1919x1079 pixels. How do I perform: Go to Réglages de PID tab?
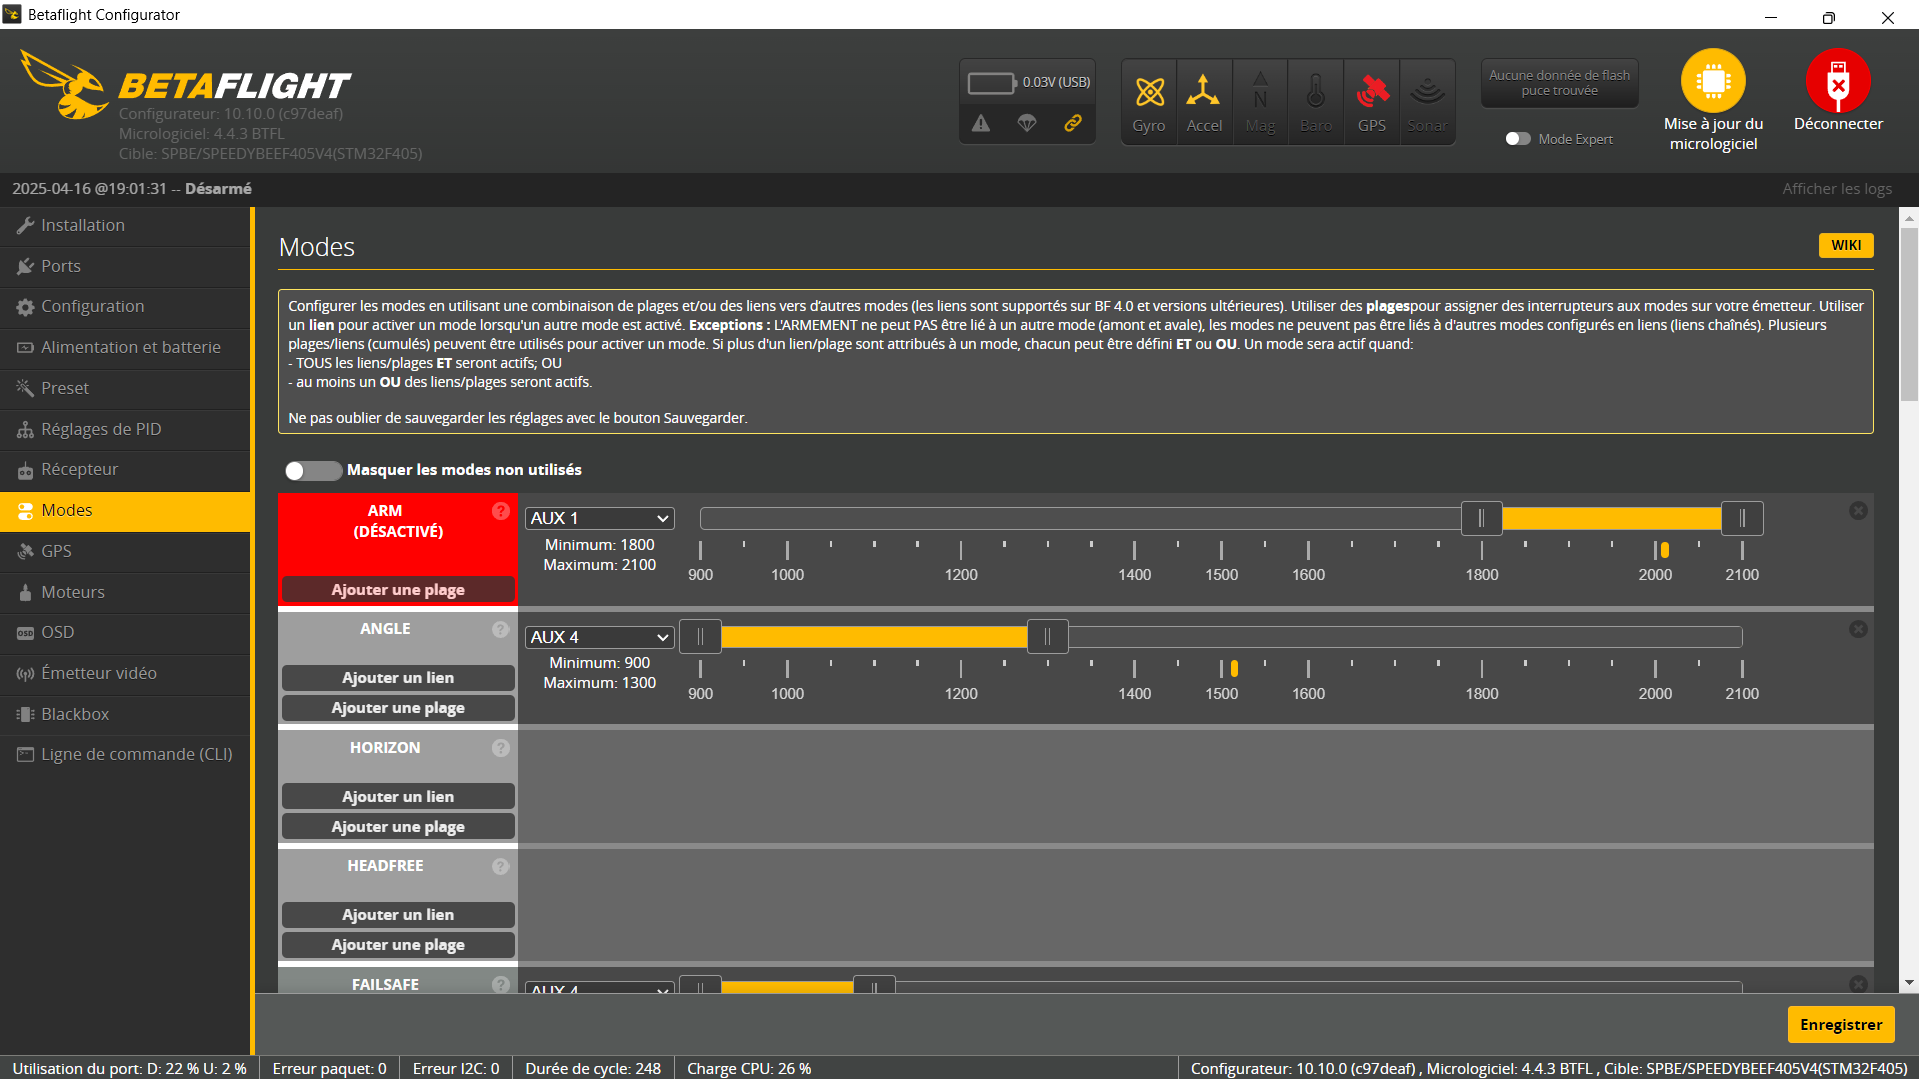100,429
